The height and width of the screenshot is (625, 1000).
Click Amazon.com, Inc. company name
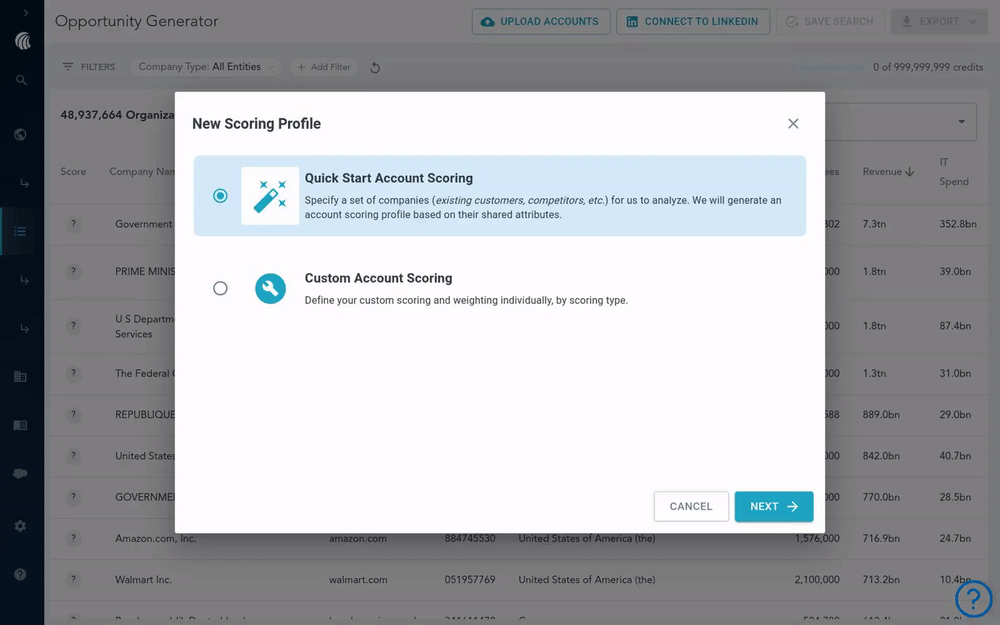[155, 538]
